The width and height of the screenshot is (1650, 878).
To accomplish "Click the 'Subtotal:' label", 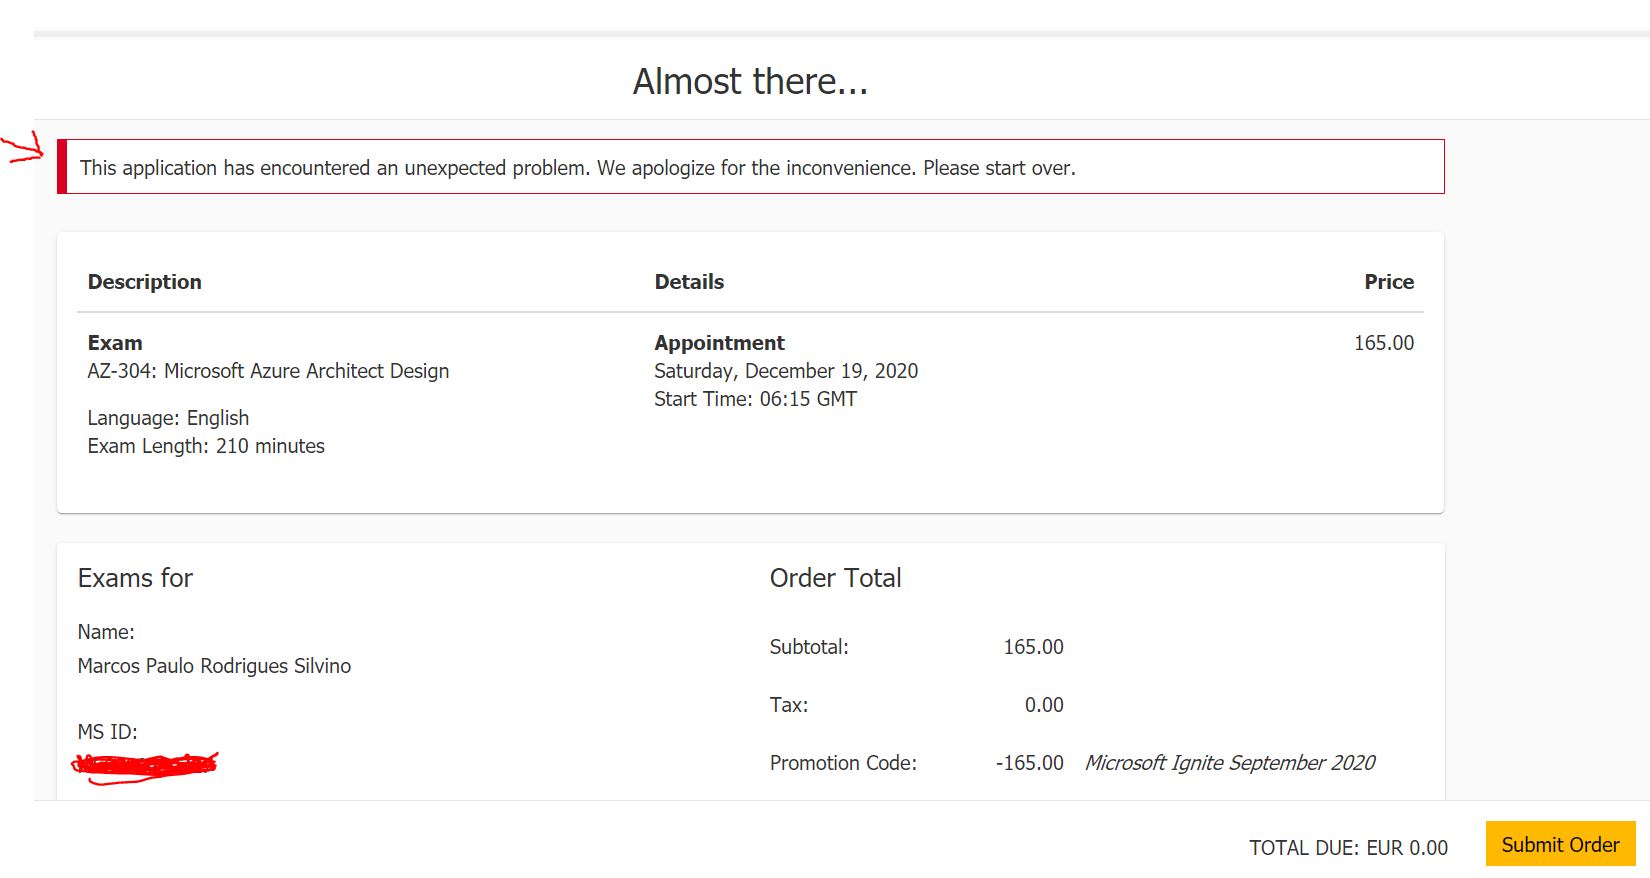I will (x=809, y=647).
